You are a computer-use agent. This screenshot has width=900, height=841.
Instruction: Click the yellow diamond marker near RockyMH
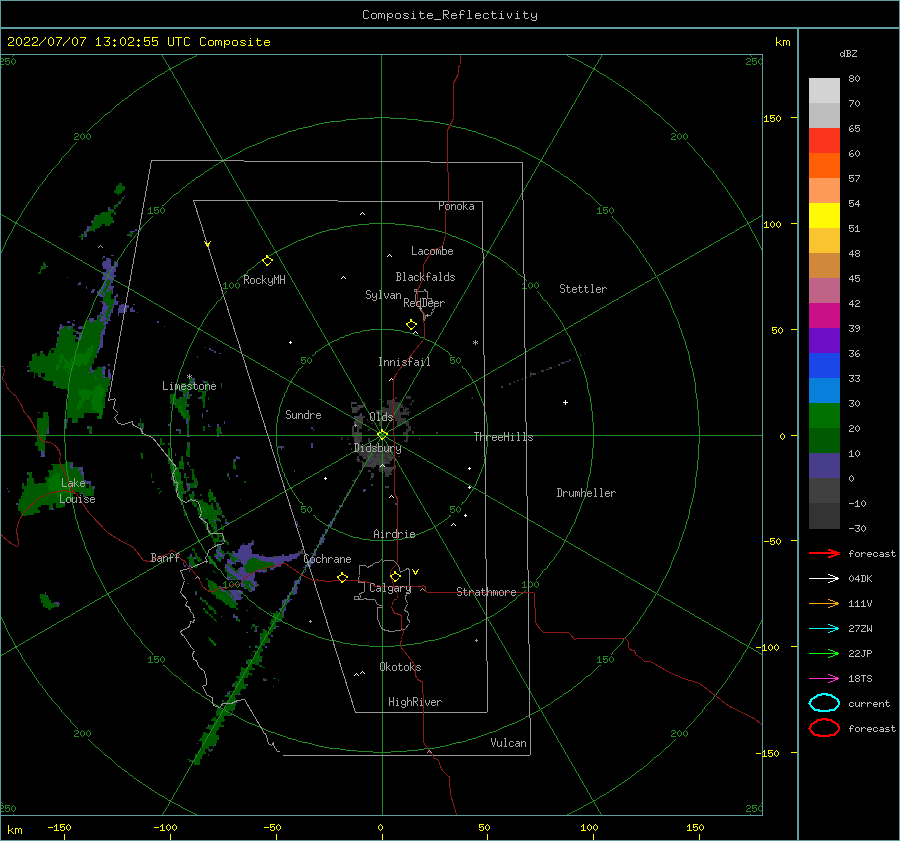tap(267, 261)
